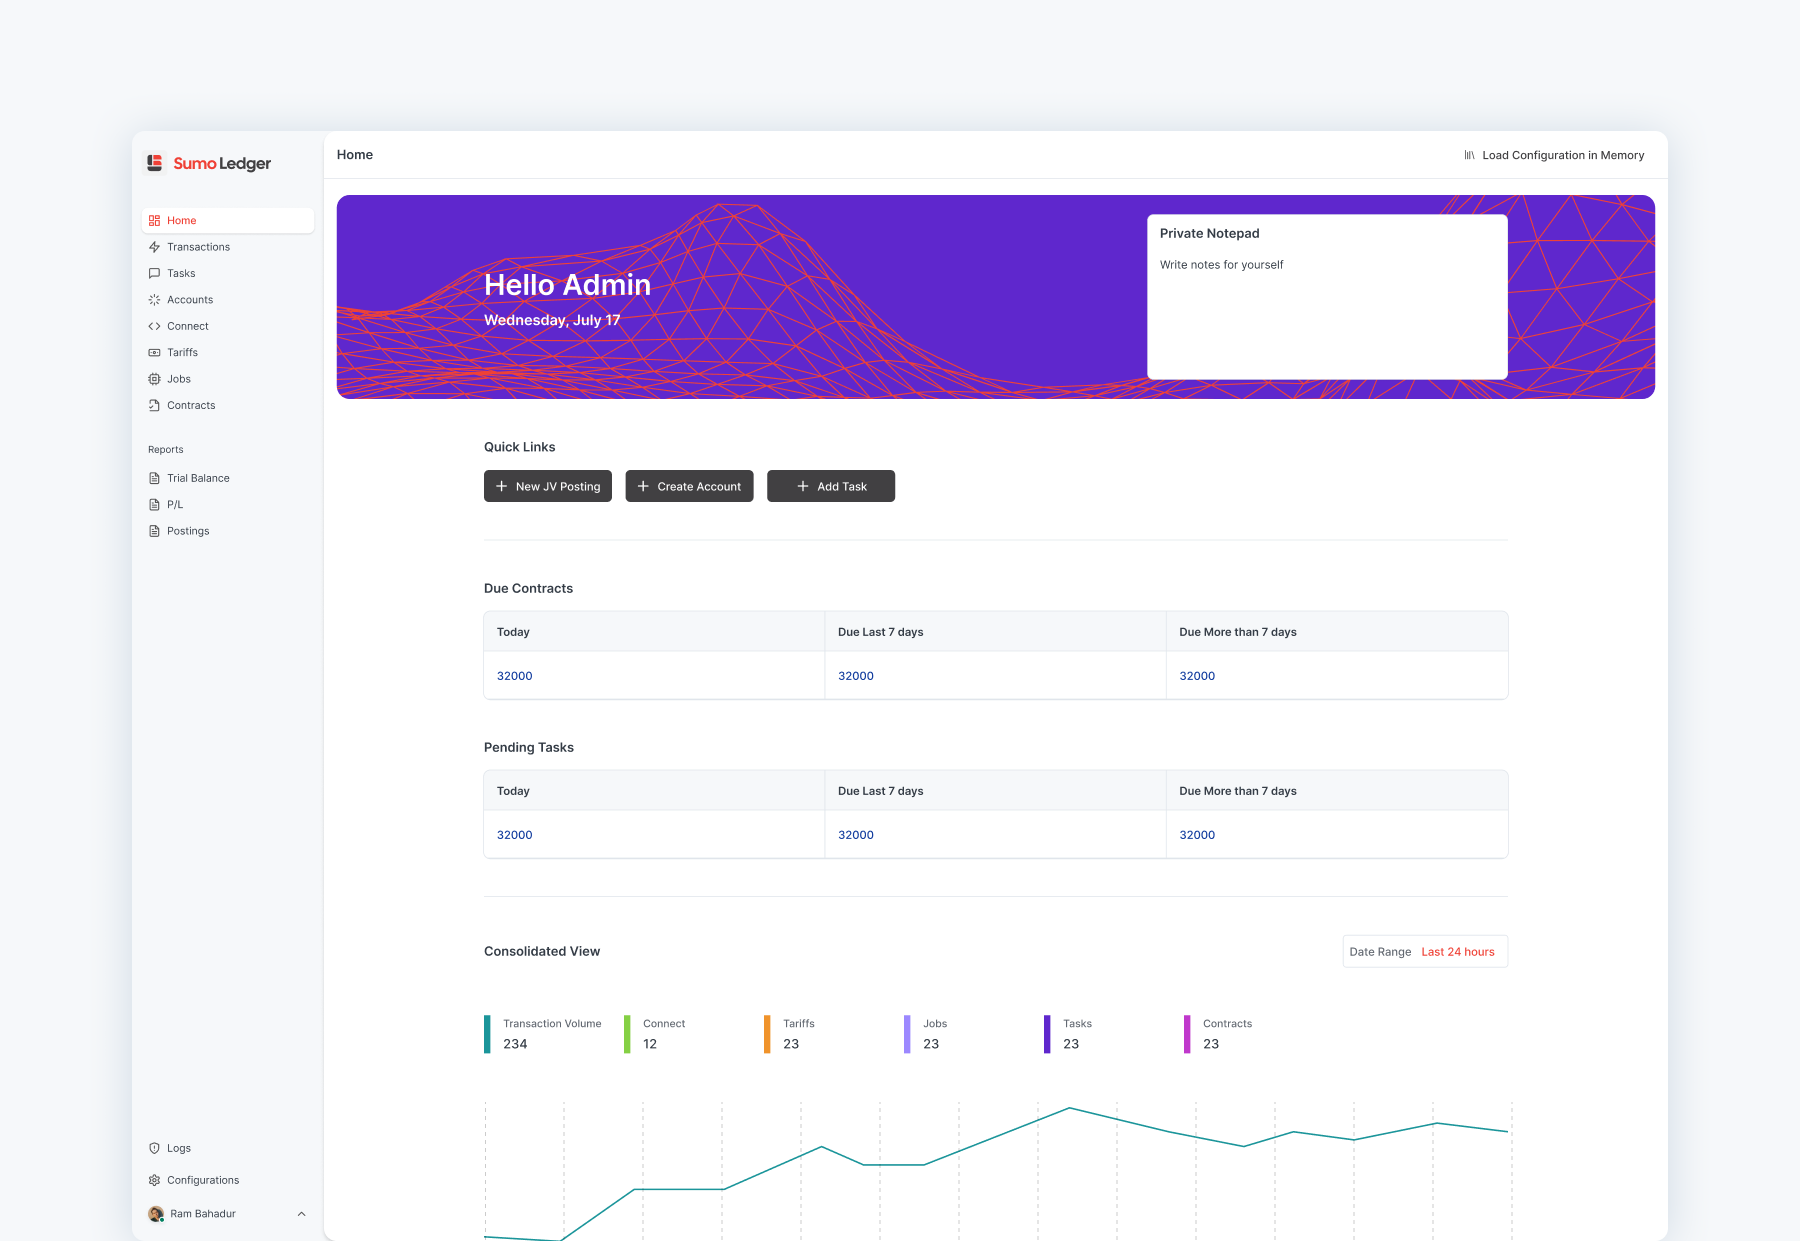The height and width of the screenshot is (1241, 1800).
Task: Select the teal Transaction Volume color bar
Action: coord(487,1034)
